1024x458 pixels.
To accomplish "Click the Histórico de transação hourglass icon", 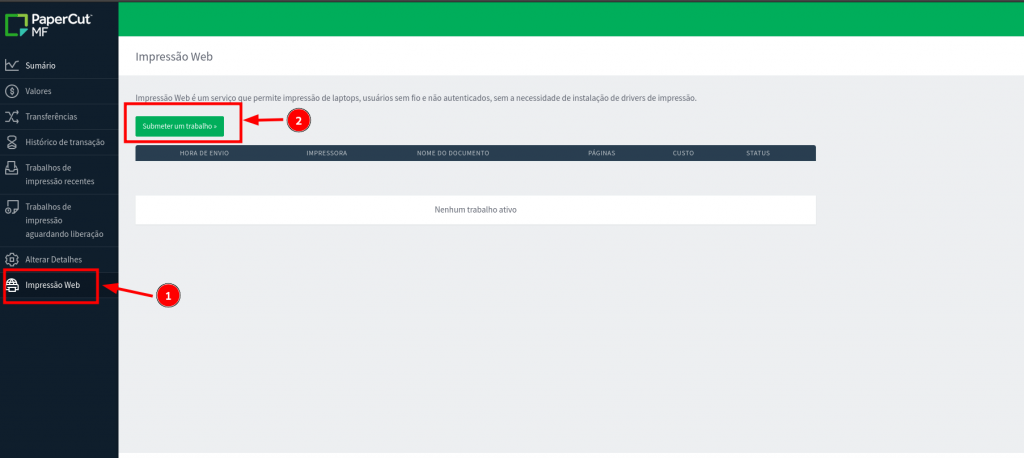I will tap(12, 142).
